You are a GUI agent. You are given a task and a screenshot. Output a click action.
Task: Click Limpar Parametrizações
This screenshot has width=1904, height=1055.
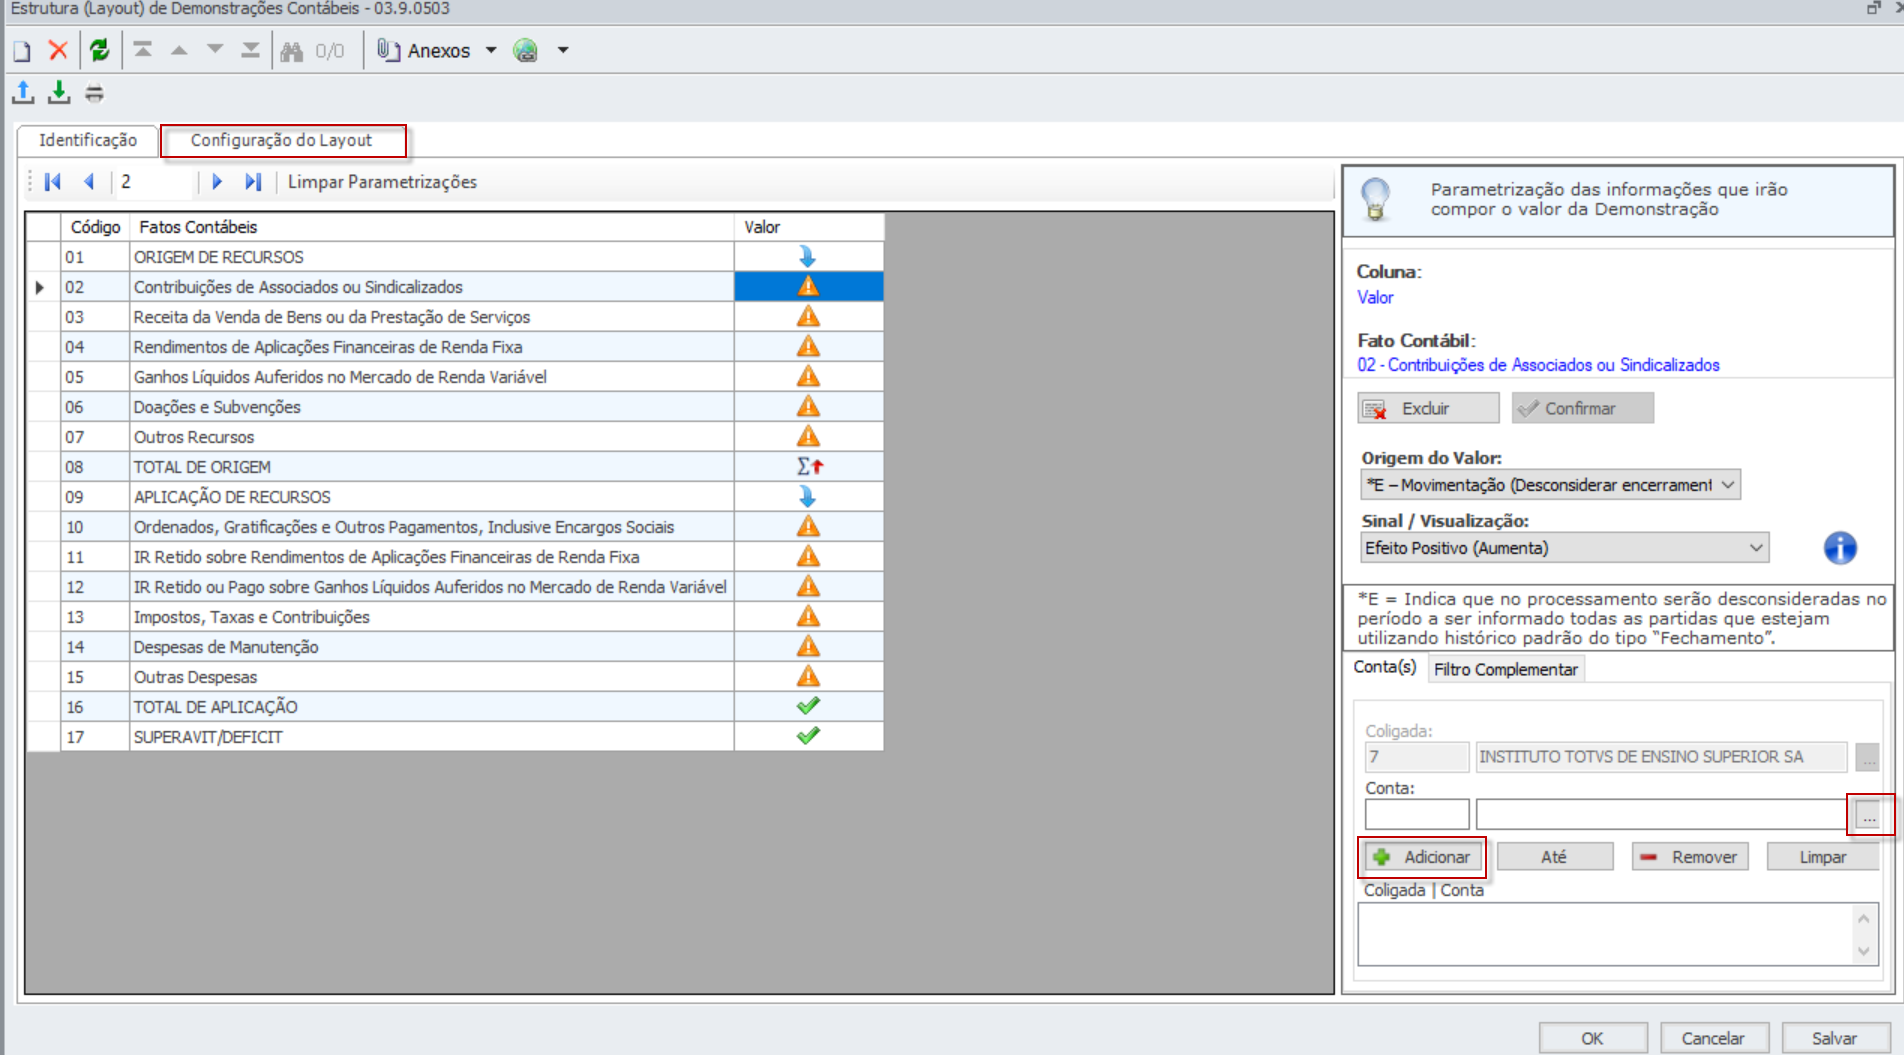pos(382,182)
